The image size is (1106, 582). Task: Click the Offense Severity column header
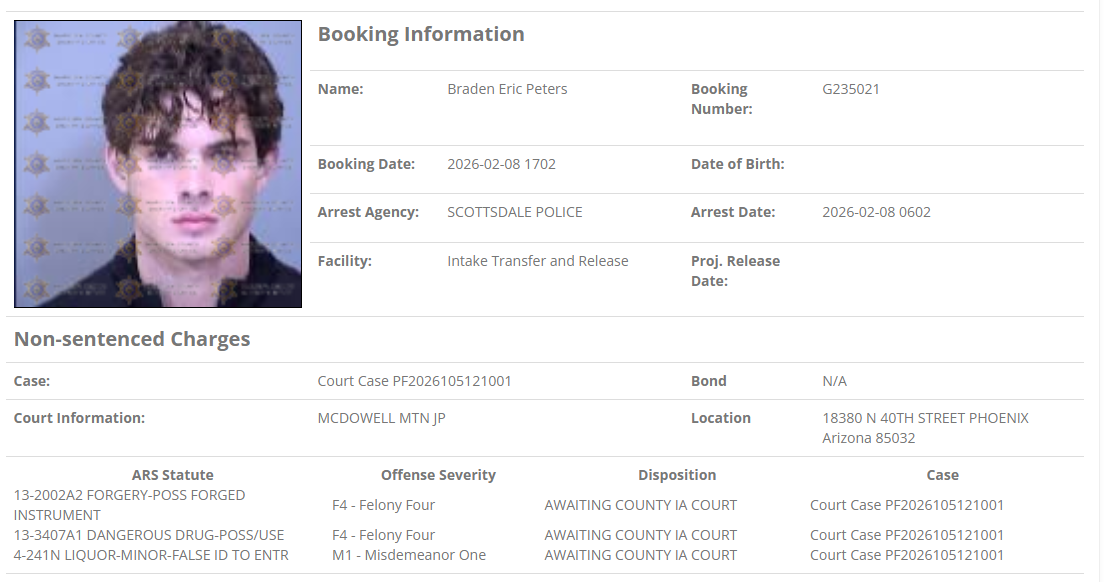pos(438,475)
